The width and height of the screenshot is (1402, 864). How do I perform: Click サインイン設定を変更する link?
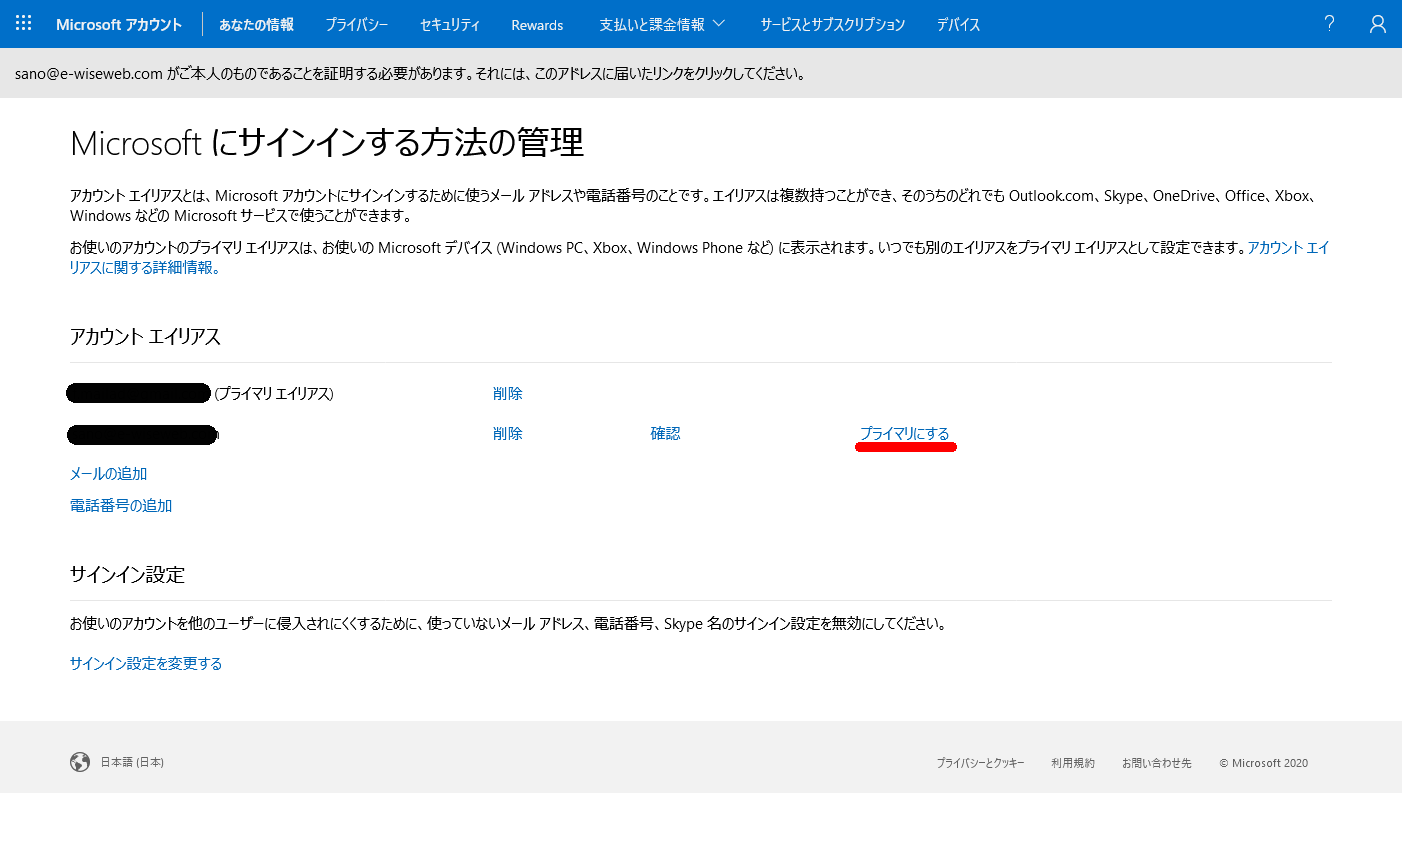146,663
